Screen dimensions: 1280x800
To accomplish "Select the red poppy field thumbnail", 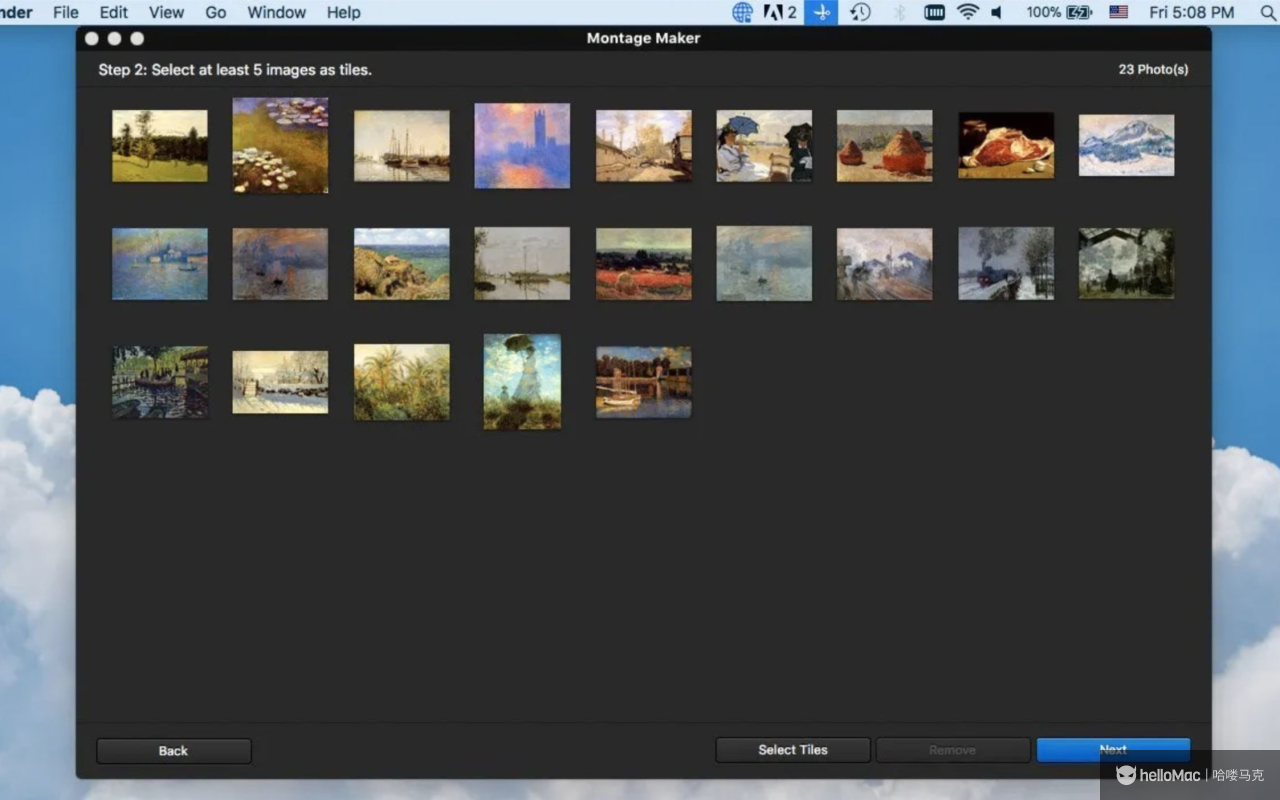I will [643, 264].
